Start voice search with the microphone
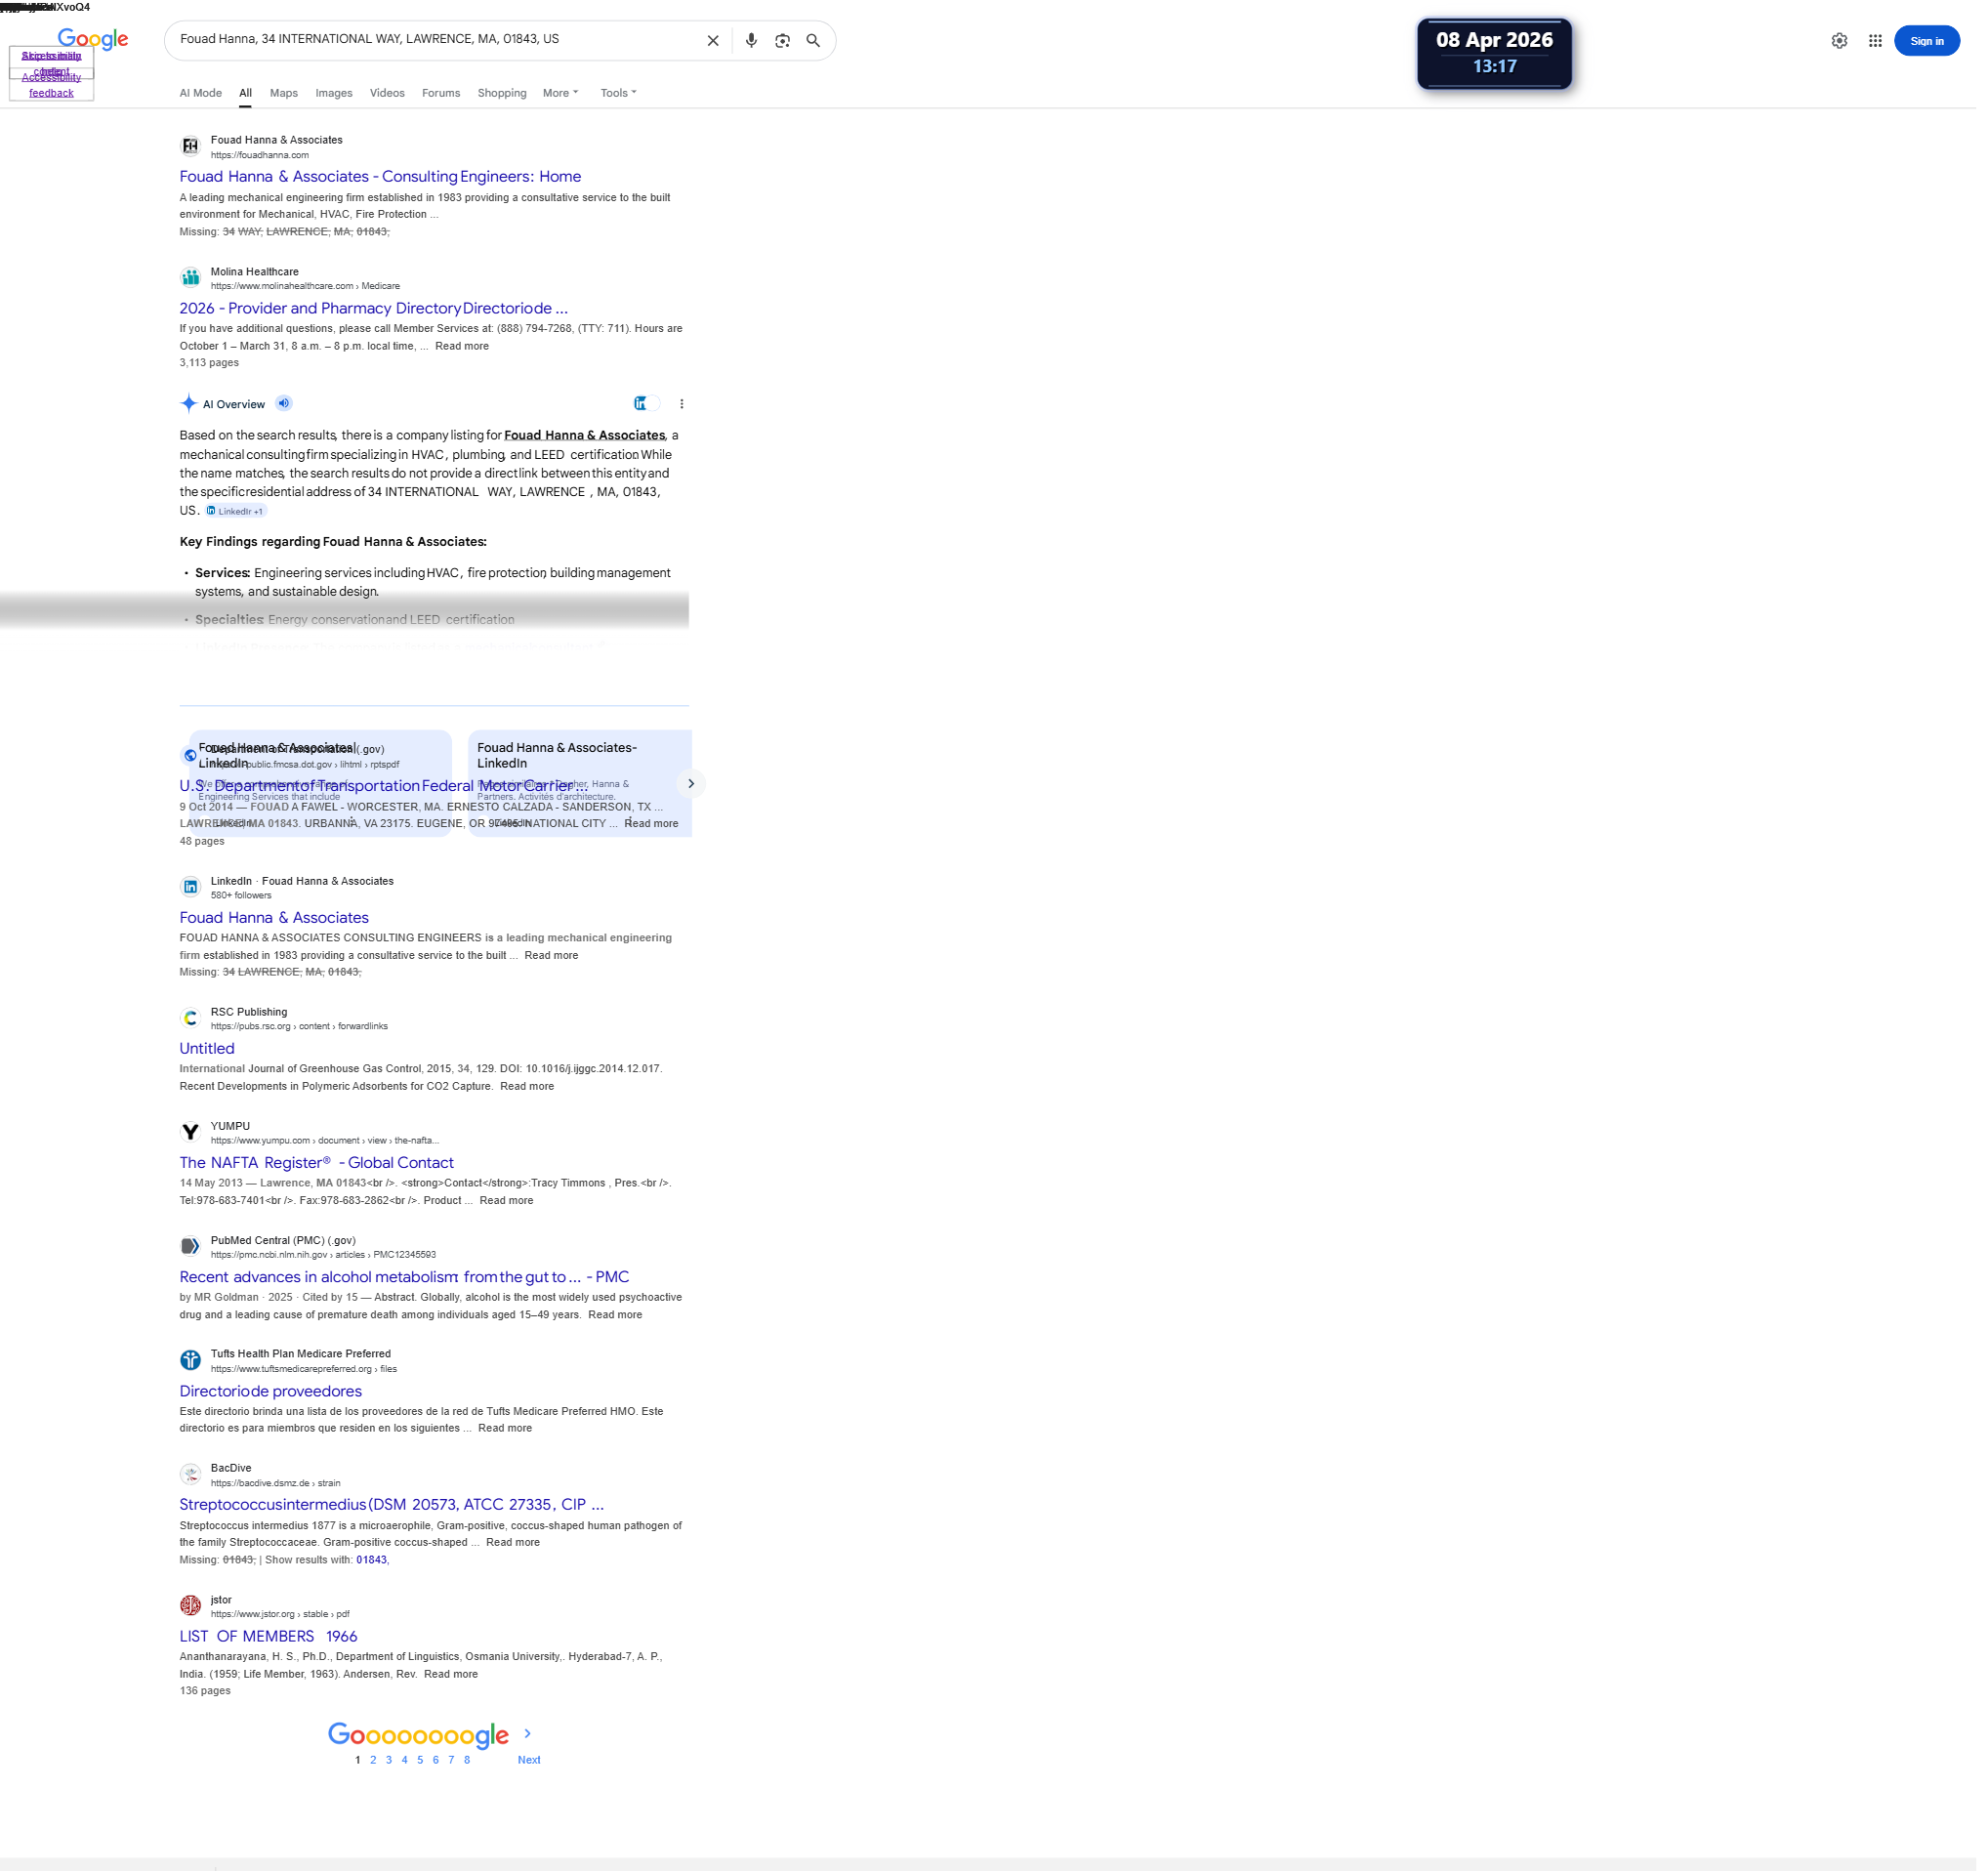 click(x=756, y=41)
